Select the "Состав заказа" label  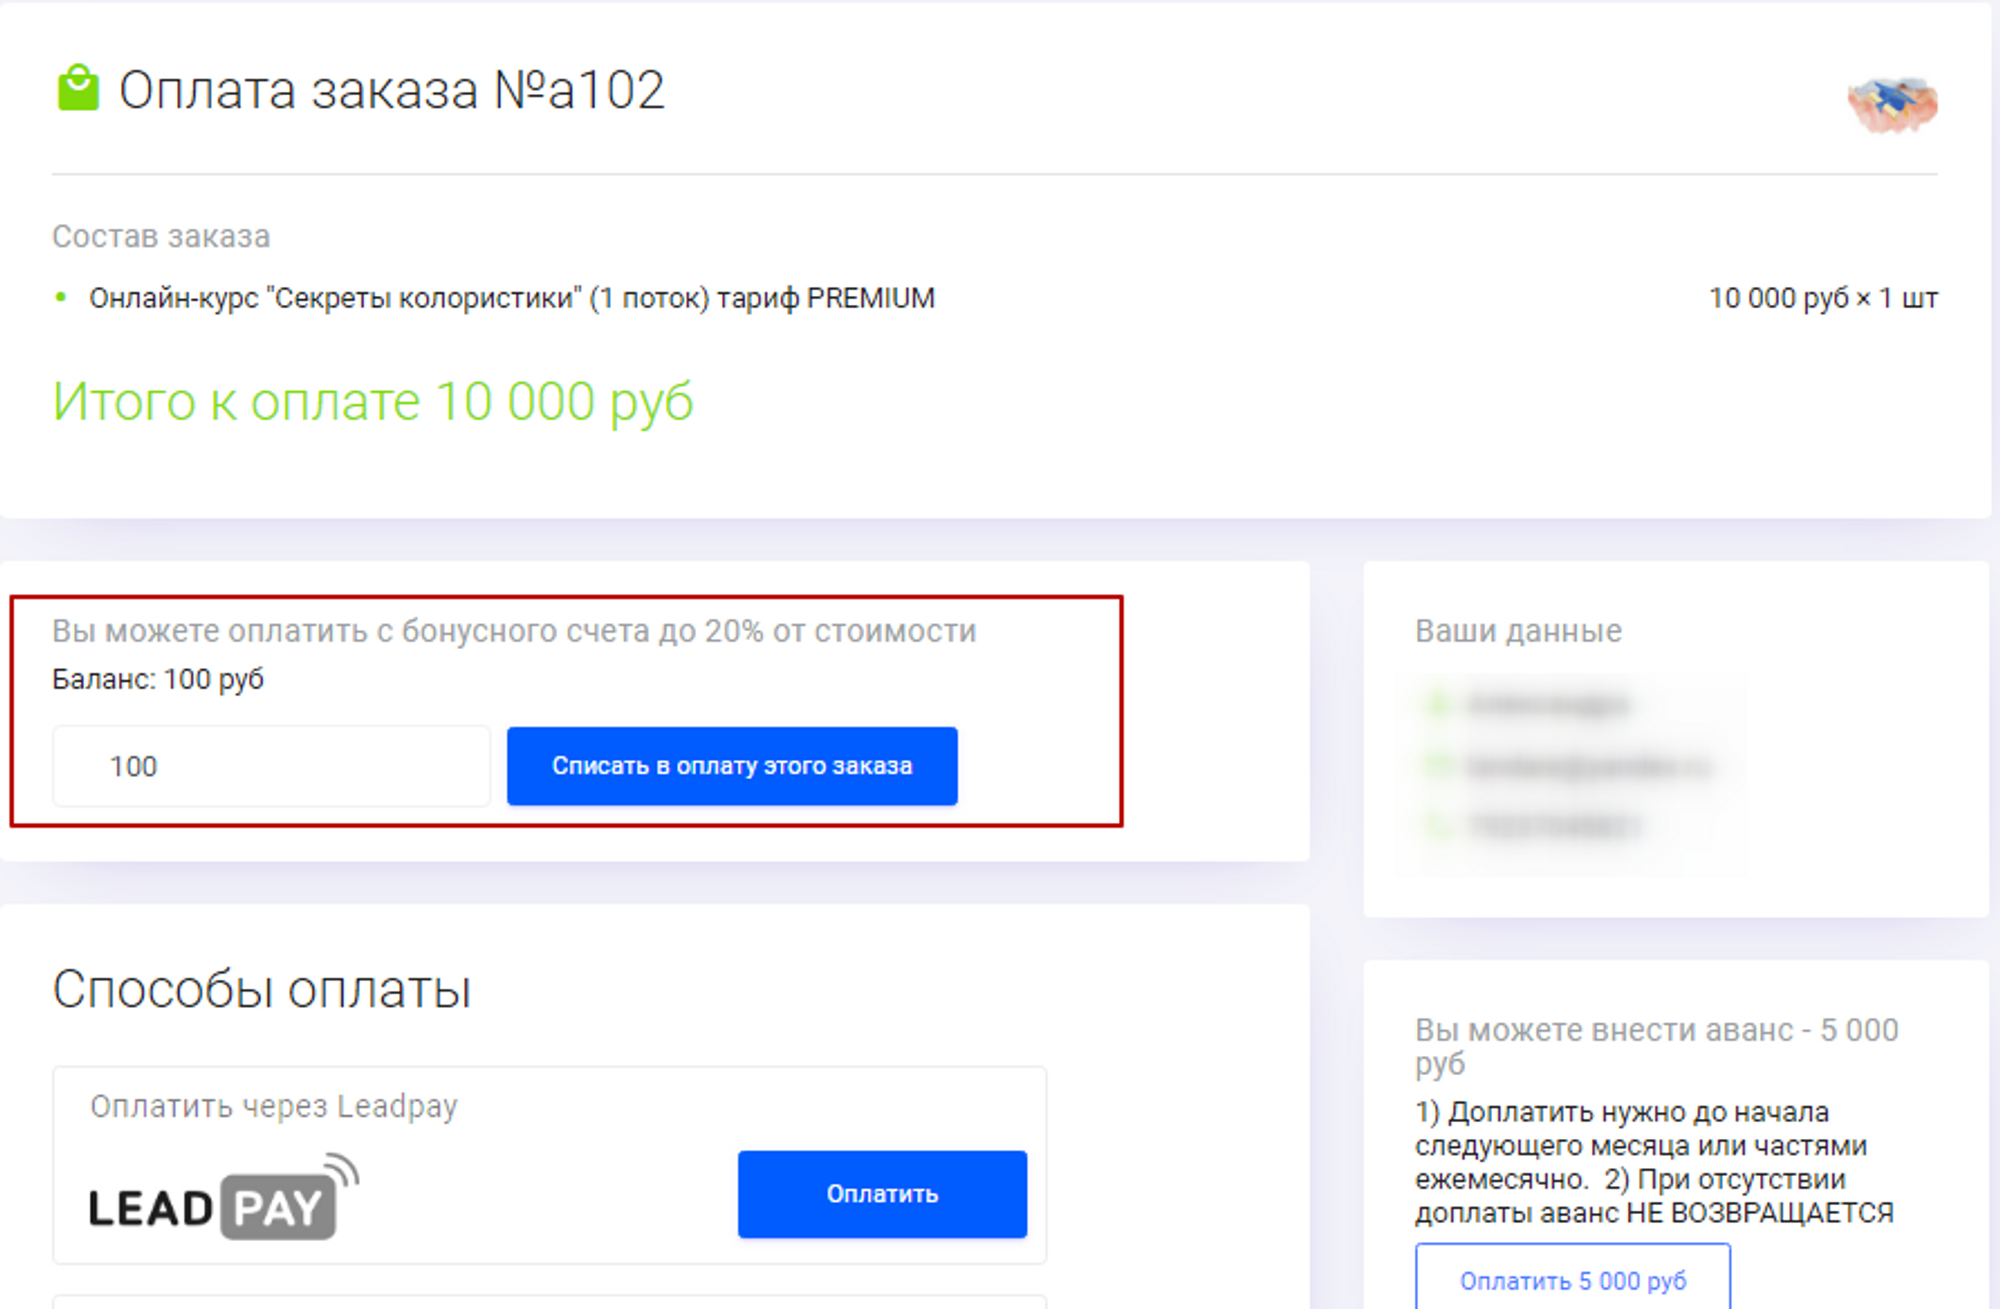coord(161,236)
